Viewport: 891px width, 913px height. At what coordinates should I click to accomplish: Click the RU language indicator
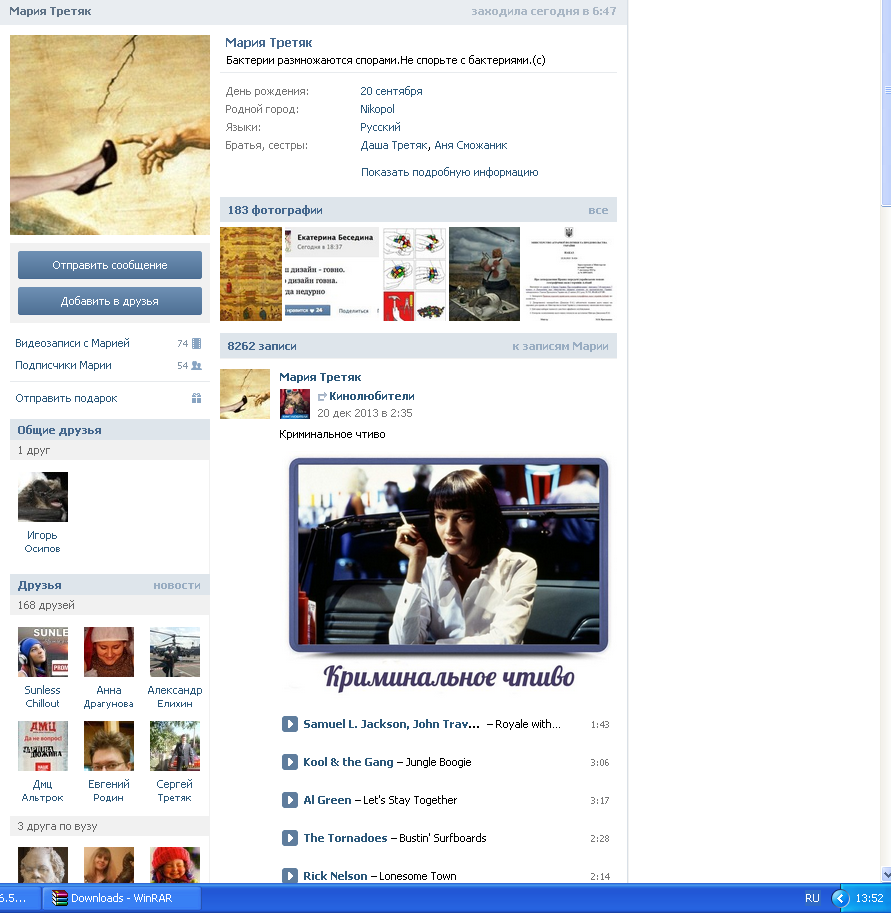tap(812, 898)
